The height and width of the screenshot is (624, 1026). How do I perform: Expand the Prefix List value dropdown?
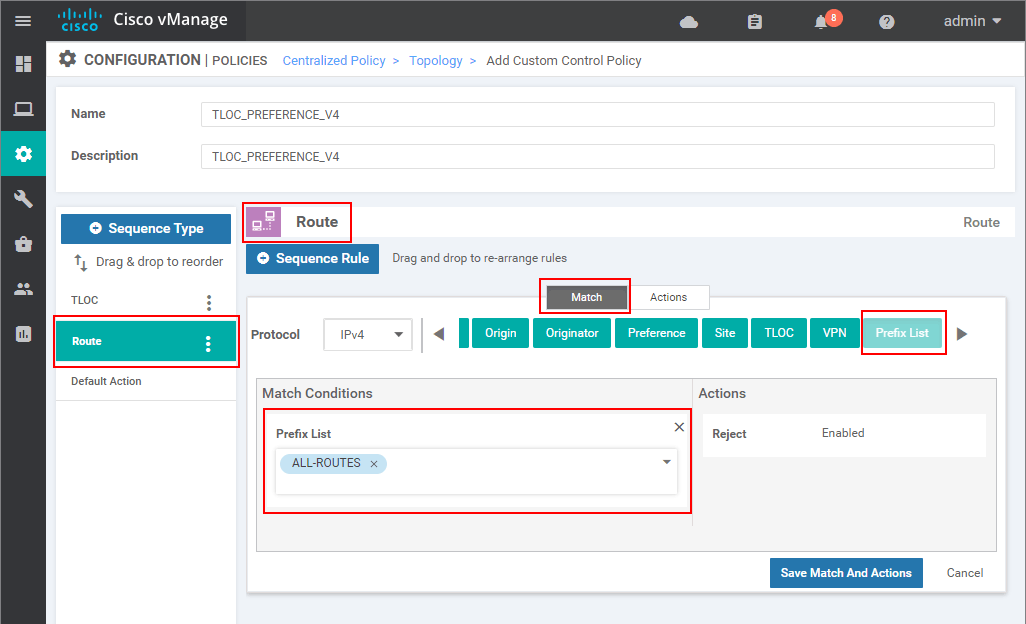click(666, 462)
